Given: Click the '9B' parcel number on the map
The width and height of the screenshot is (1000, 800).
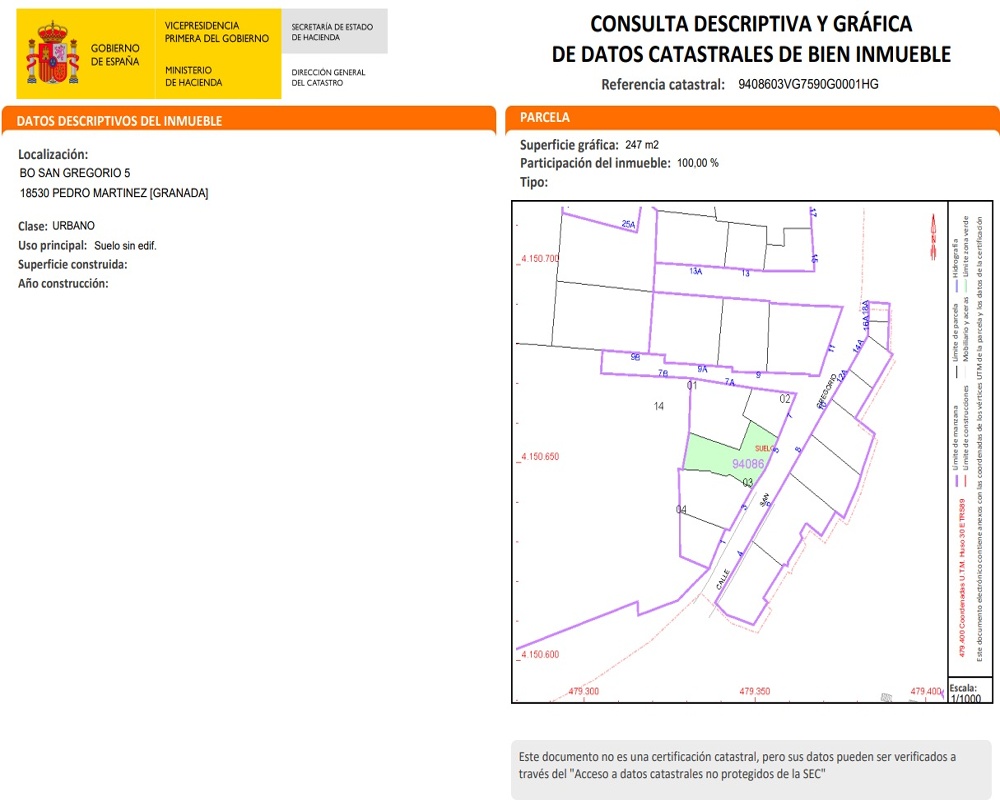Looking at the screenshot, I should click(635, 357).
